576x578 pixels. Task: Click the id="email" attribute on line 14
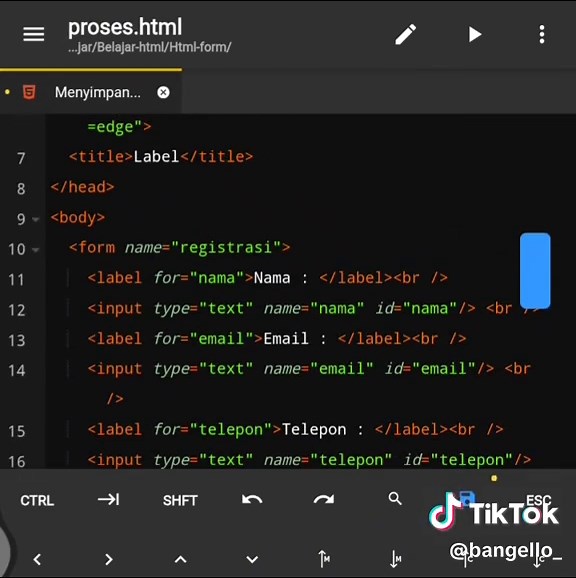point(430,369)
